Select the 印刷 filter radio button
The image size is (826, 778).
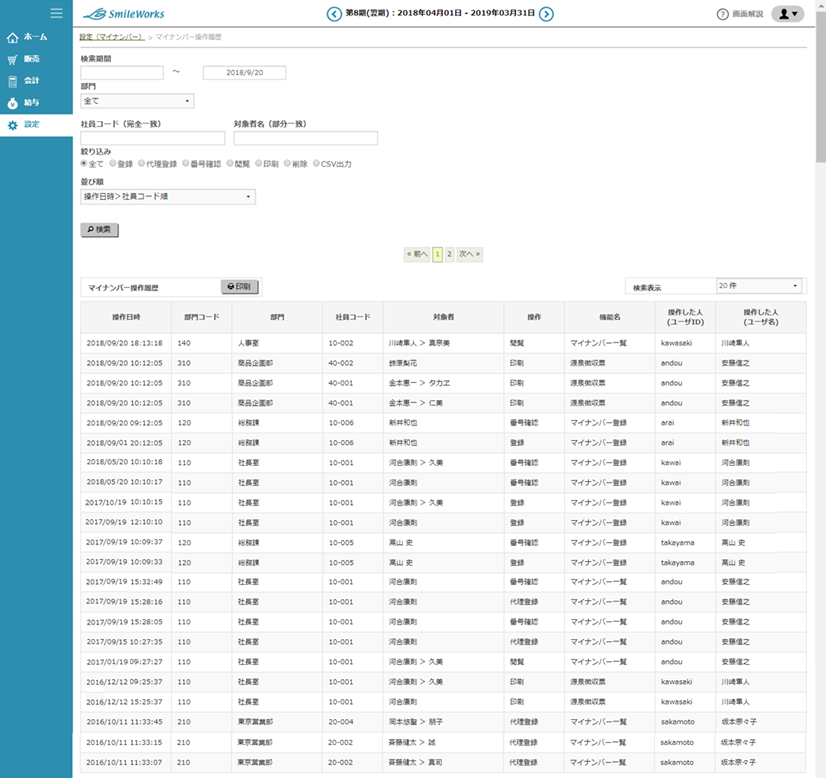tap(259, 163)
